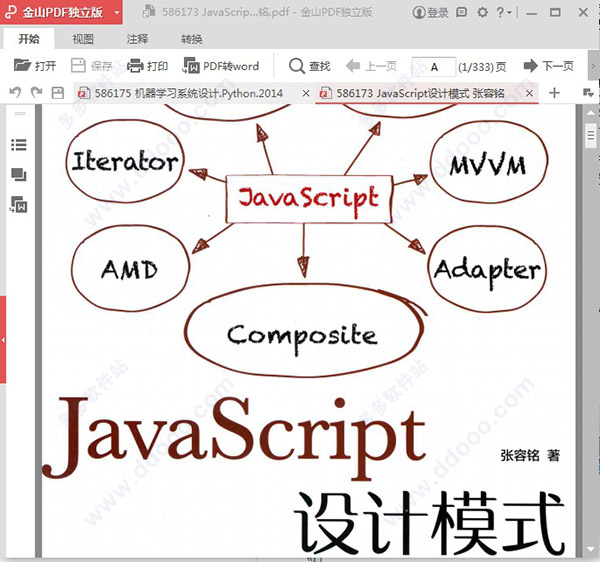Select the 586173 JavaScript设计模式 document tab

coord(420,93)
